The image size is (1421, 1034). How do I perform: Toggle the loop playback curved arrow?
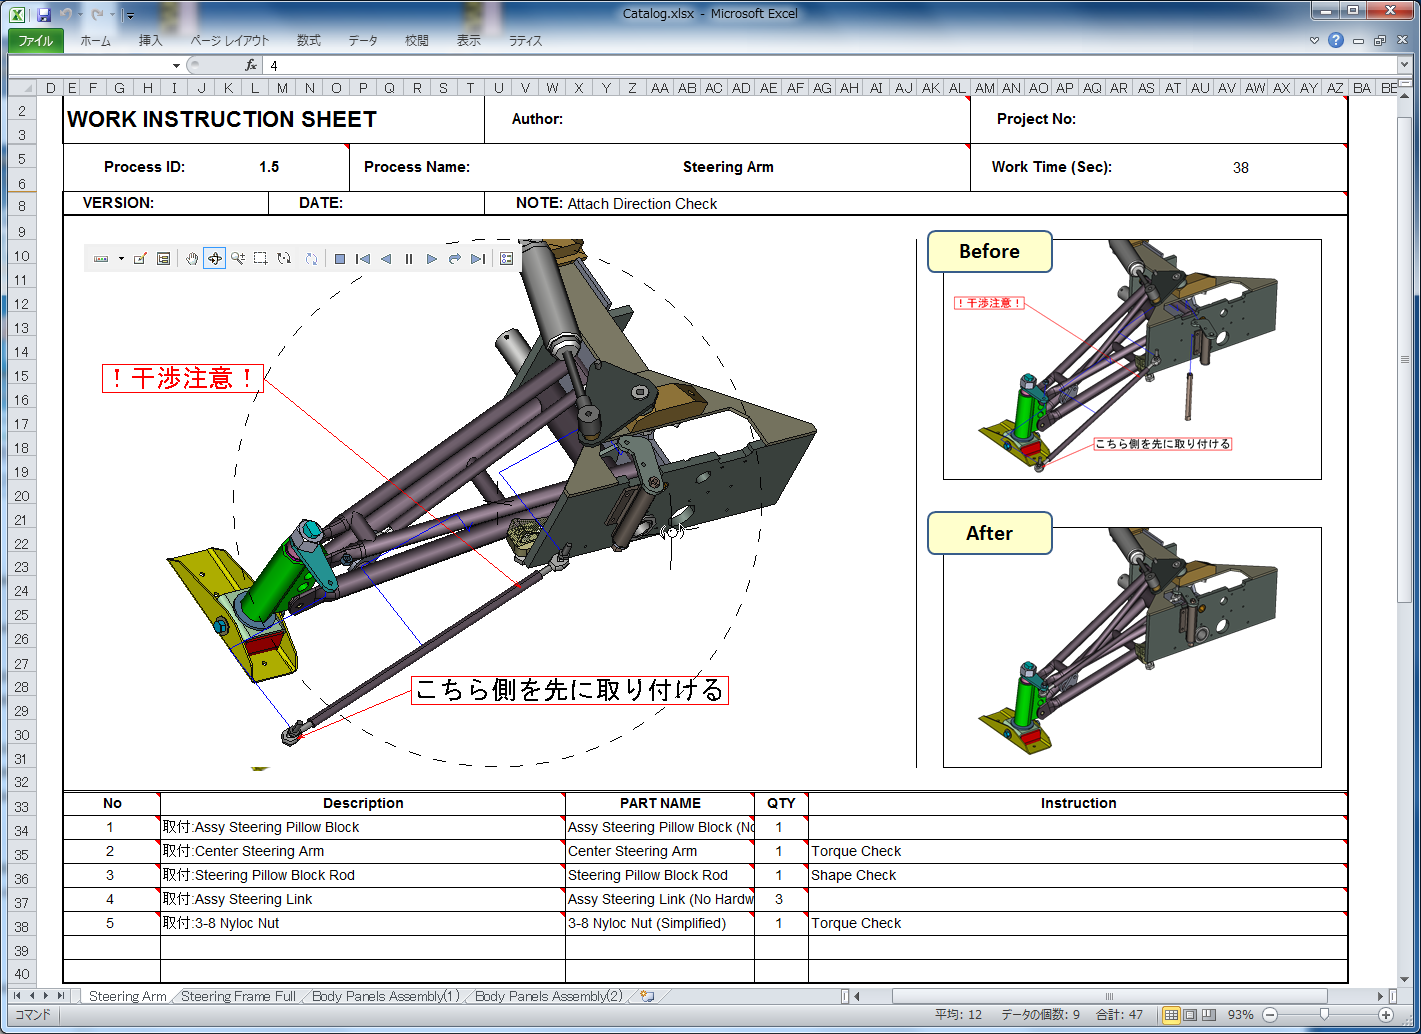455,259
